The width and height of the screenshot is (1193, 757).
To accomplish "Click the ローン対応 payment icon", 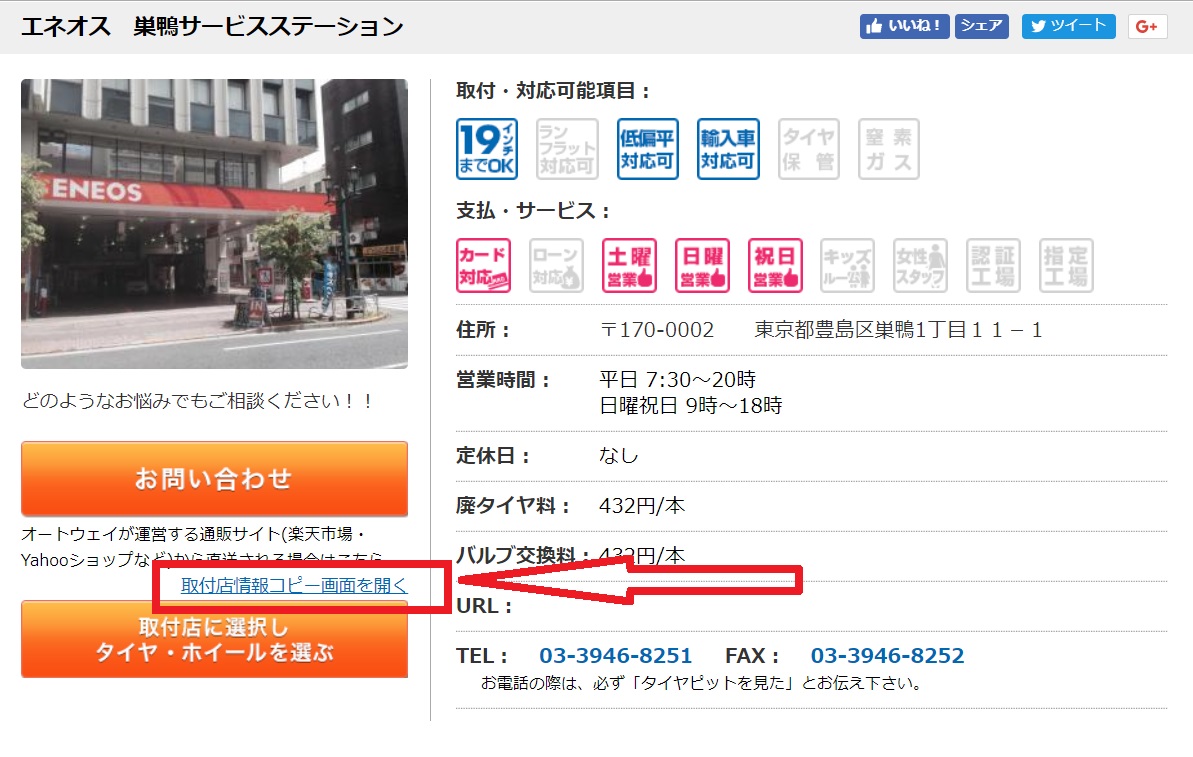I will point(556,266).
